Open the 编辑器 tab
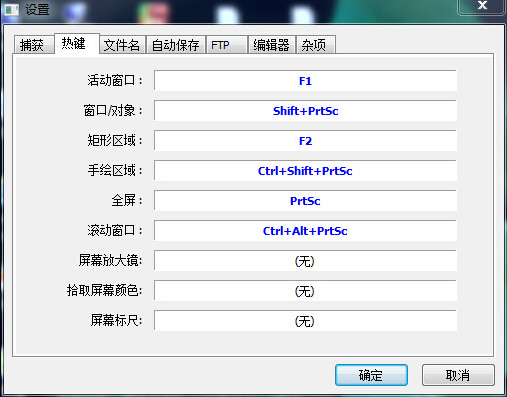 [271, 45]
